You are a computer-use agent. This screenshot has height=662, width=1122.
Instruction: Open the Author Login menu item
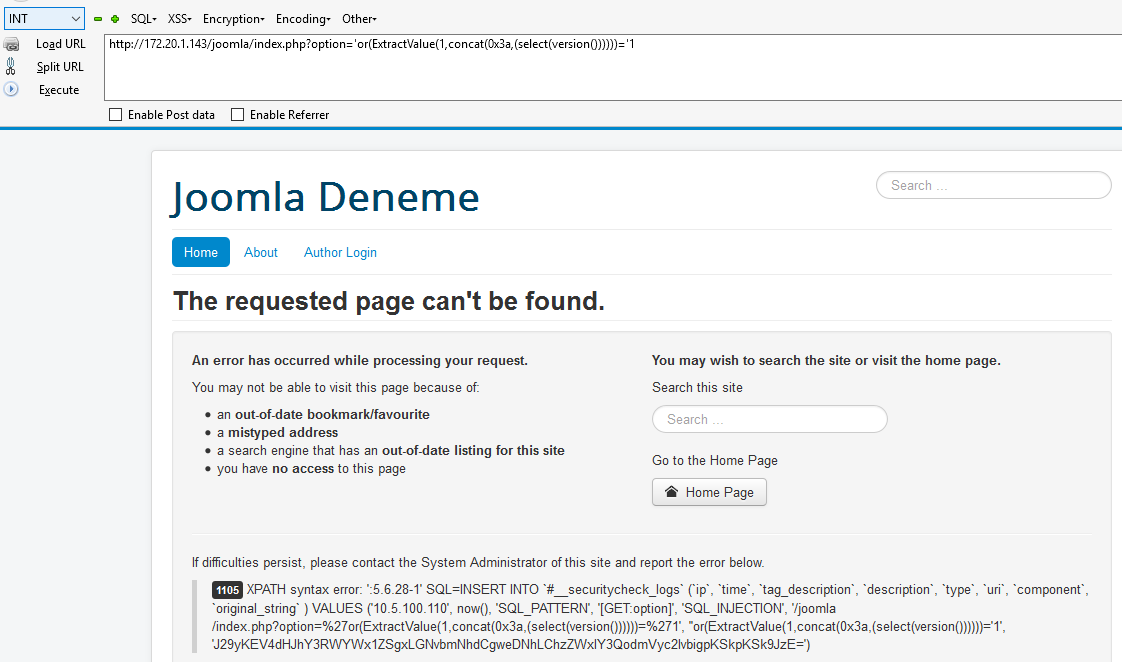pos(340,252)
